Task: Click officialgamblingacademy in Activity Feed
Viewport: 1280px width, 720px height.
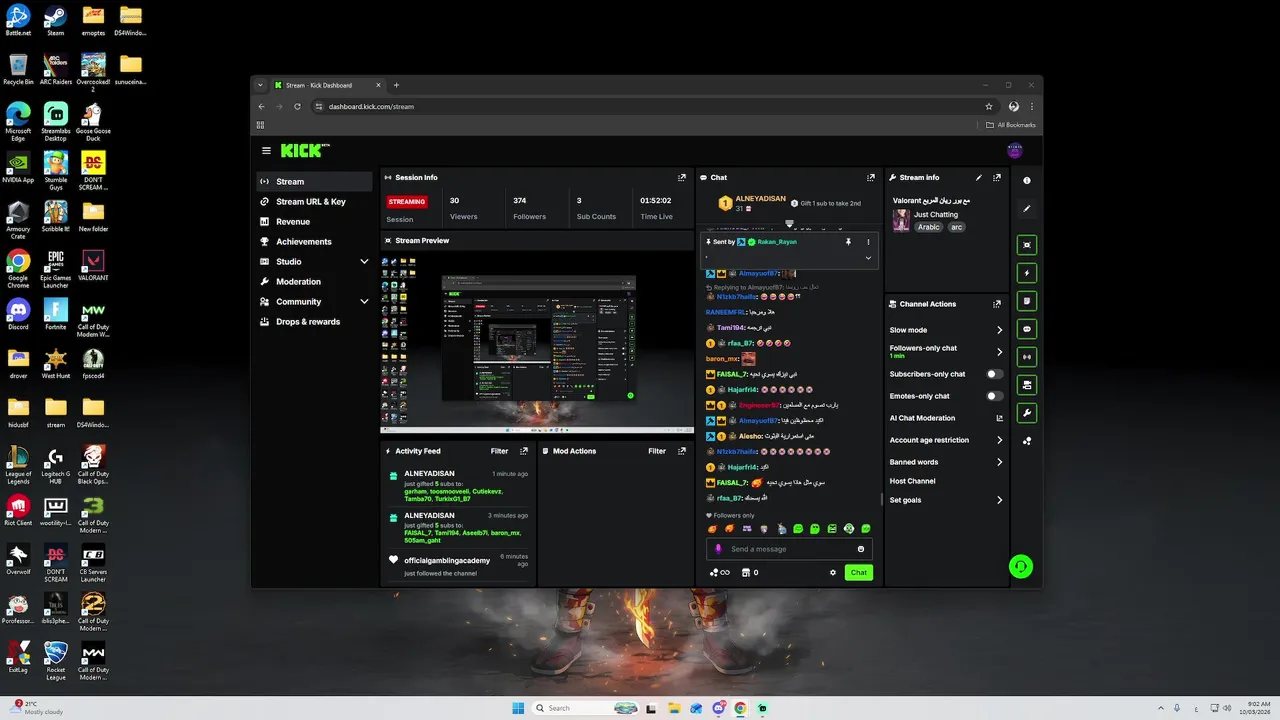Action: 447,561
